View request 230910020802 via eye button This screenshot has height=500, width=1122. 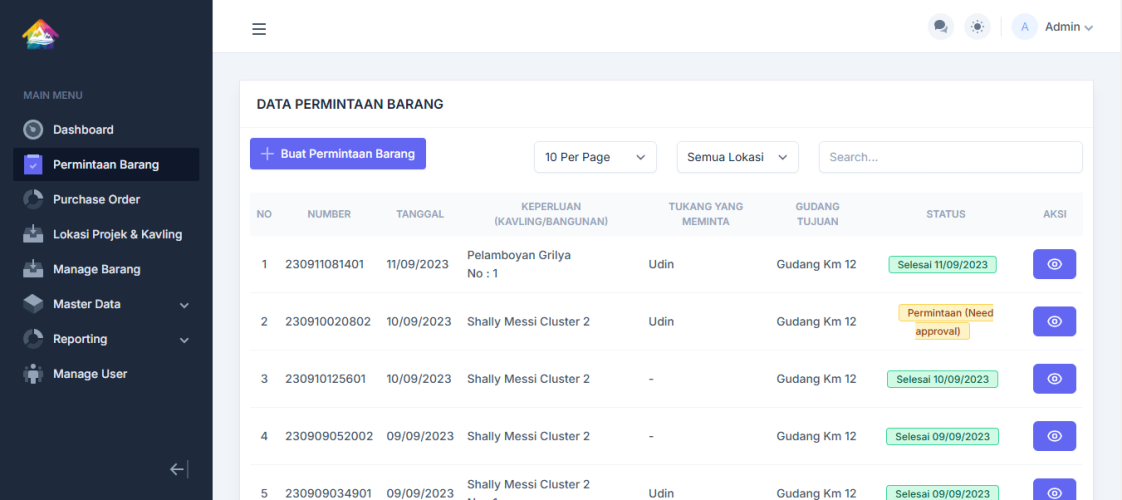[x=1054, y=321]
